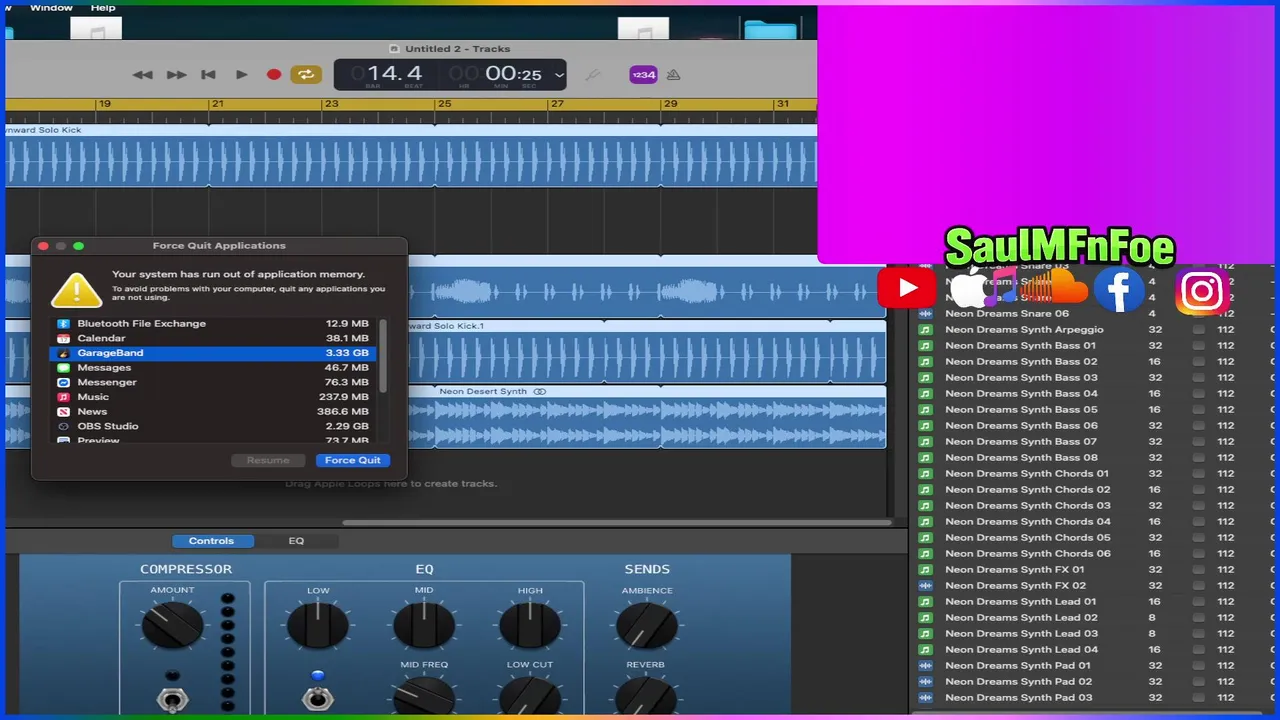Open the Window menu

coord(51,7)
